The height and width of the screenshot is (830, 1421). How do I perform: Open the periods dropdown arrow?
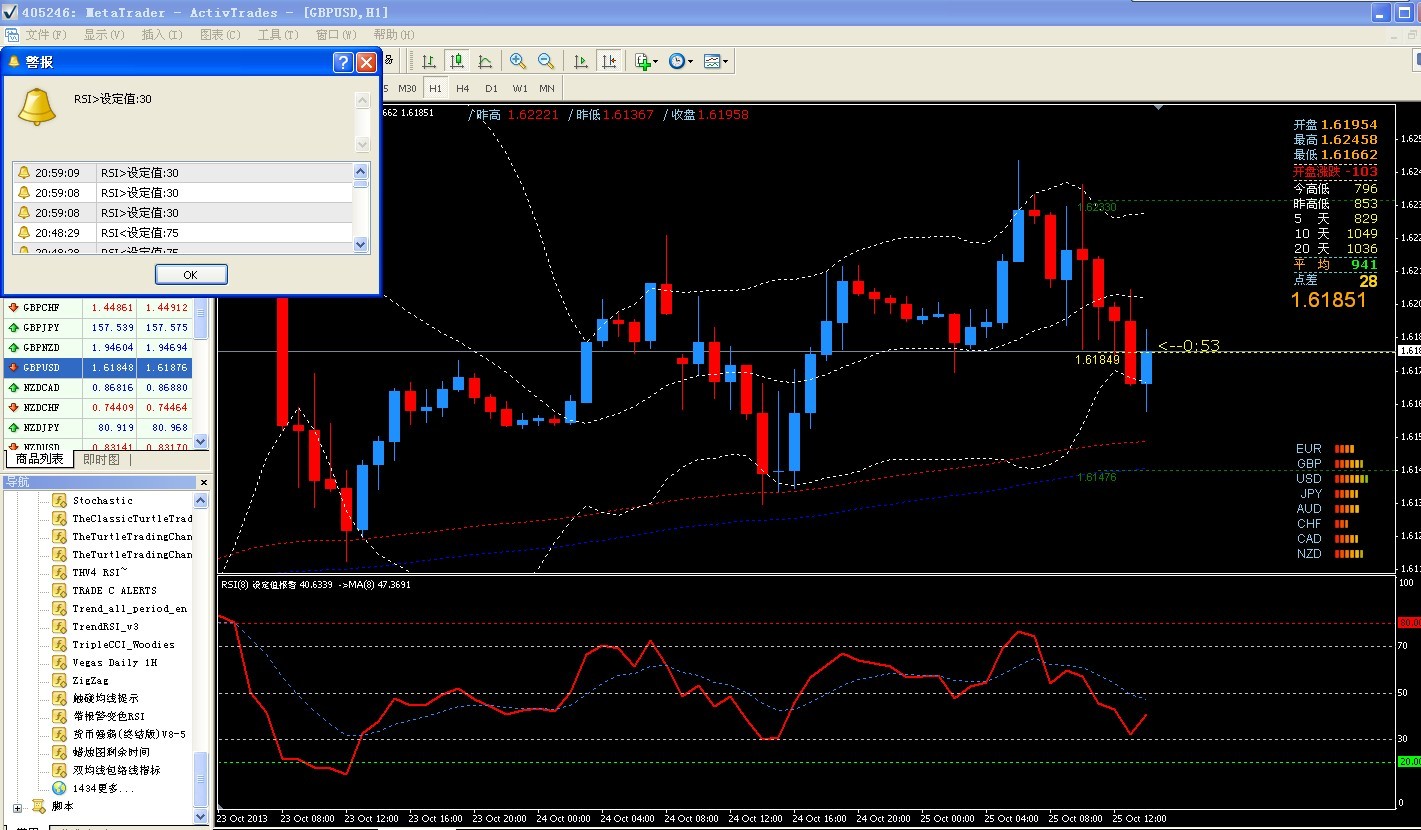[691, 62]
